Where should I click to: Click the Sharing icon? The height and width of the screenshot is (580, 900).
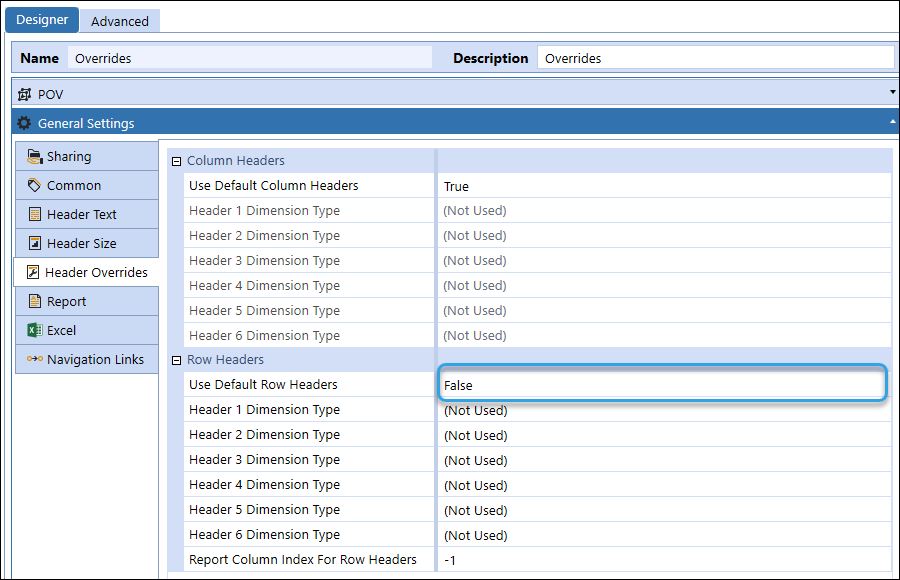coord(35,156)
